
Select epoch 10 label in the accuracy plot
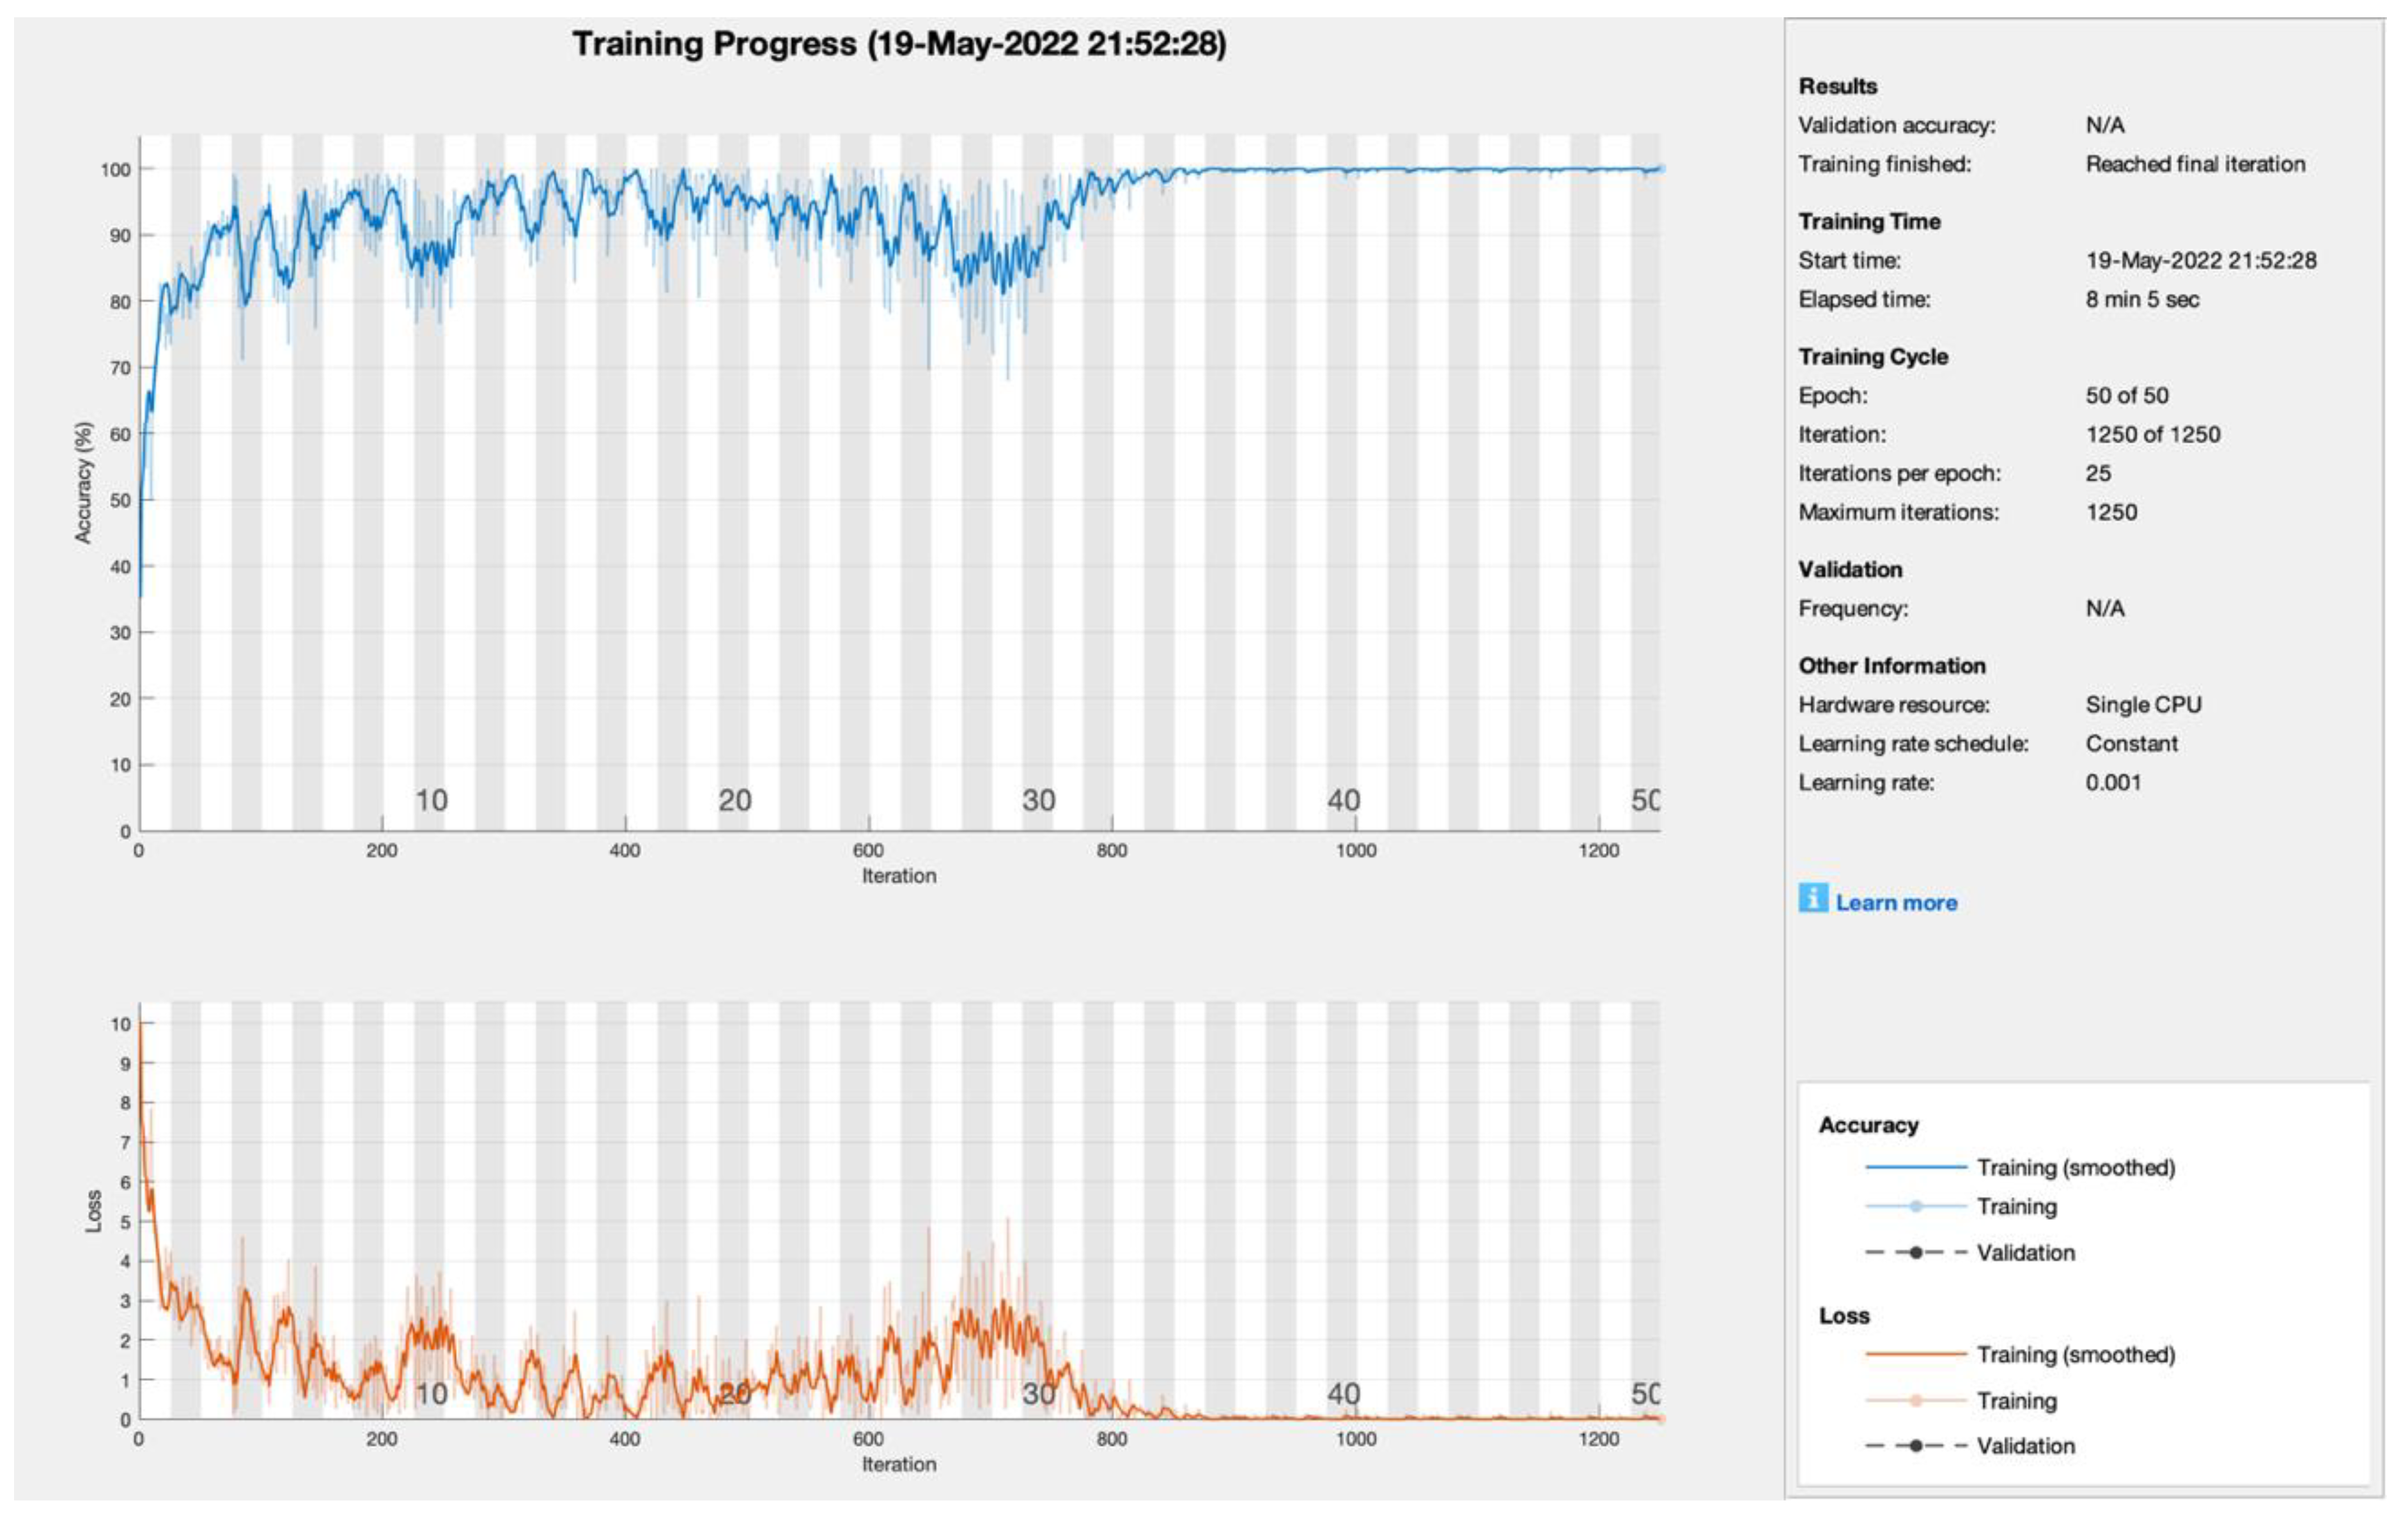click(x=431, y=800)
